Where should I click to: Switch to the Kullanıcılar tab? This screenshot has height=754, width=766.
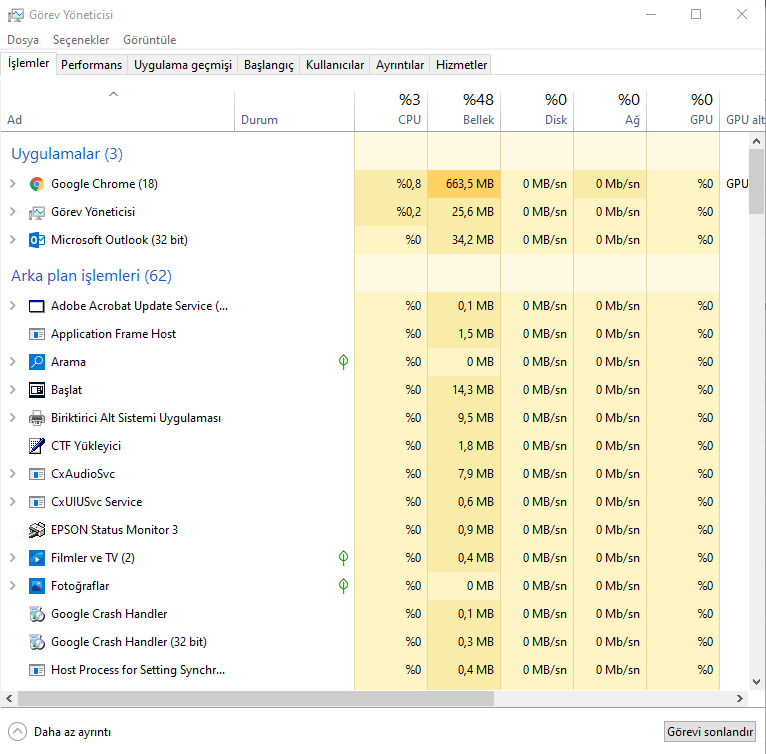[x=335, y=65]
